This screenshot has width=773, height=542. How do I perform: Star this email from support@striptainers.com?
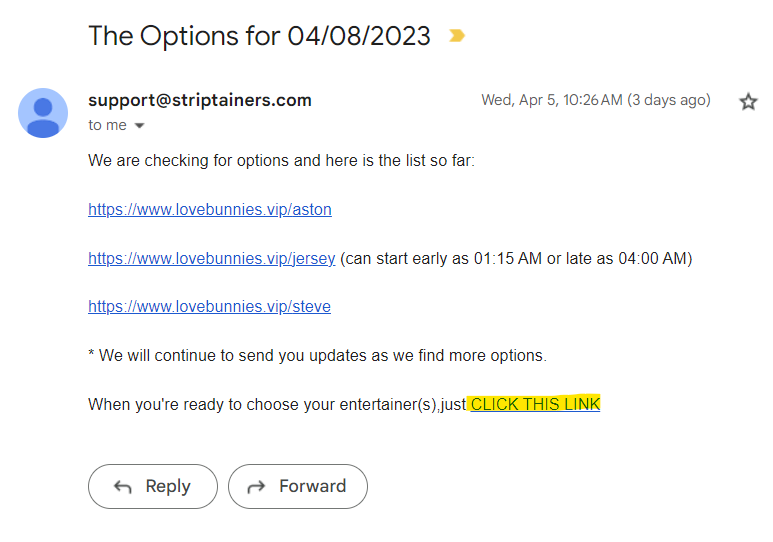click(748, 102)
